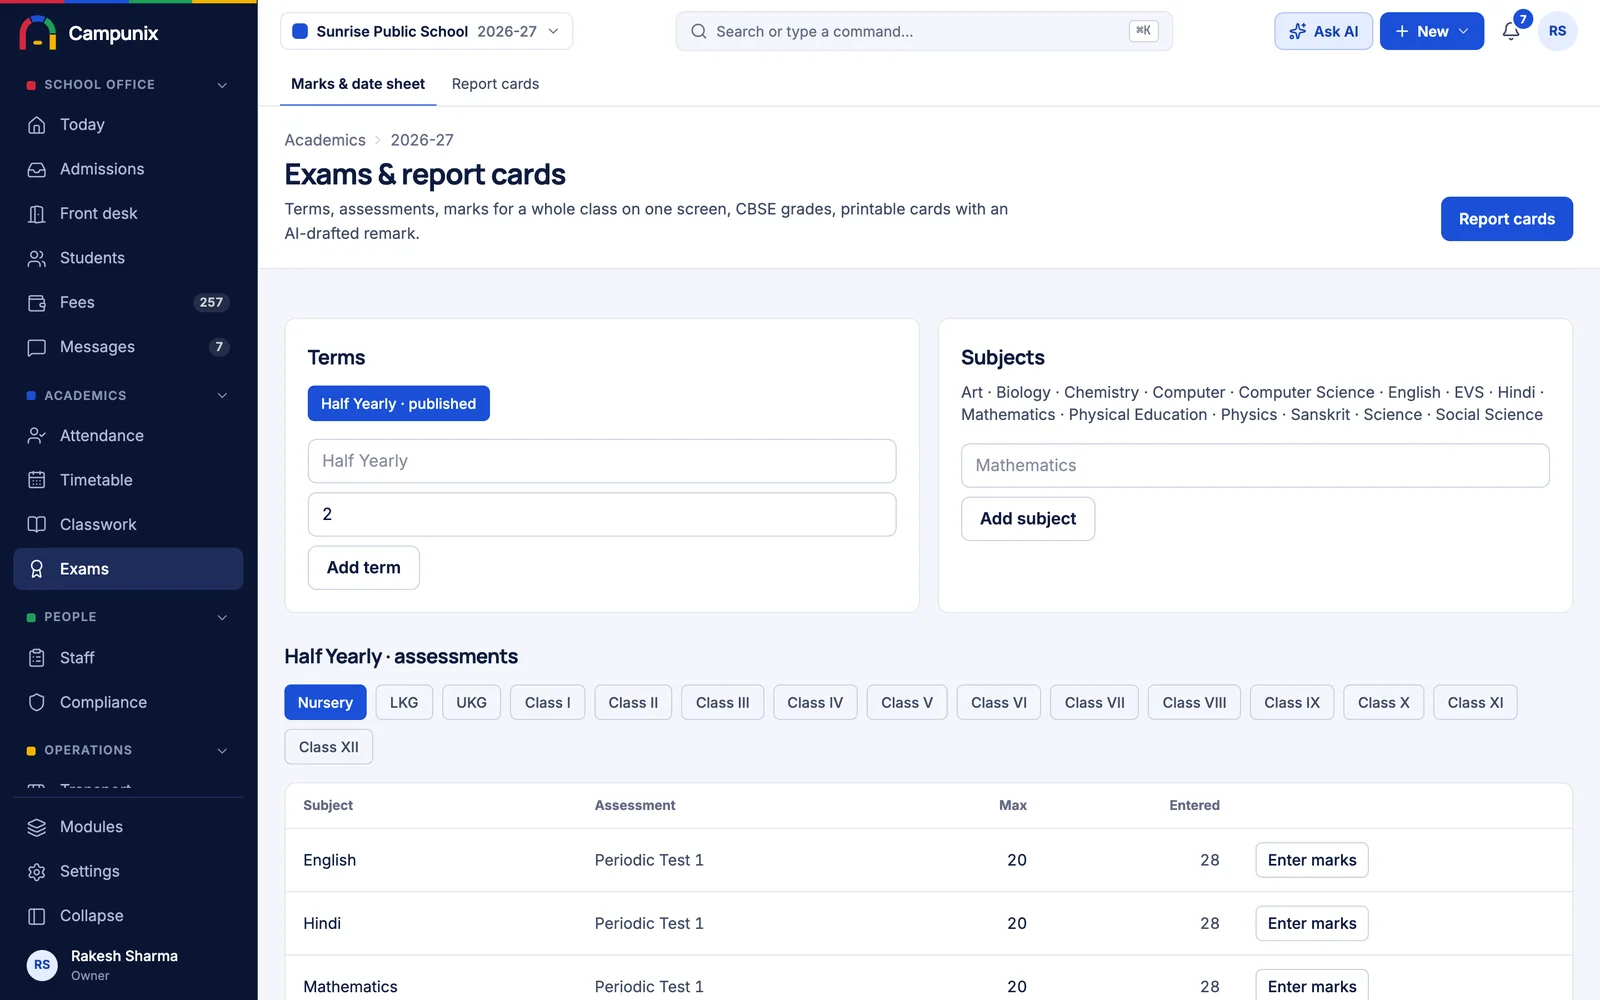Open Admissions inbox icon in sidebar
This screenshot has height=1000, width=1600.
pyautogui.click(x=37, y=169)
